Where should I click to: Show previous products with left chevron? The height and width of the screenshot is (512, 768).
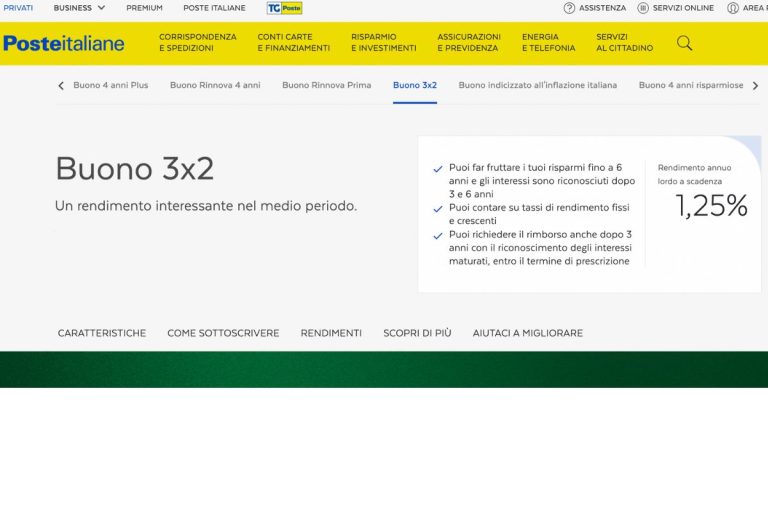click(x=61, y=86)
